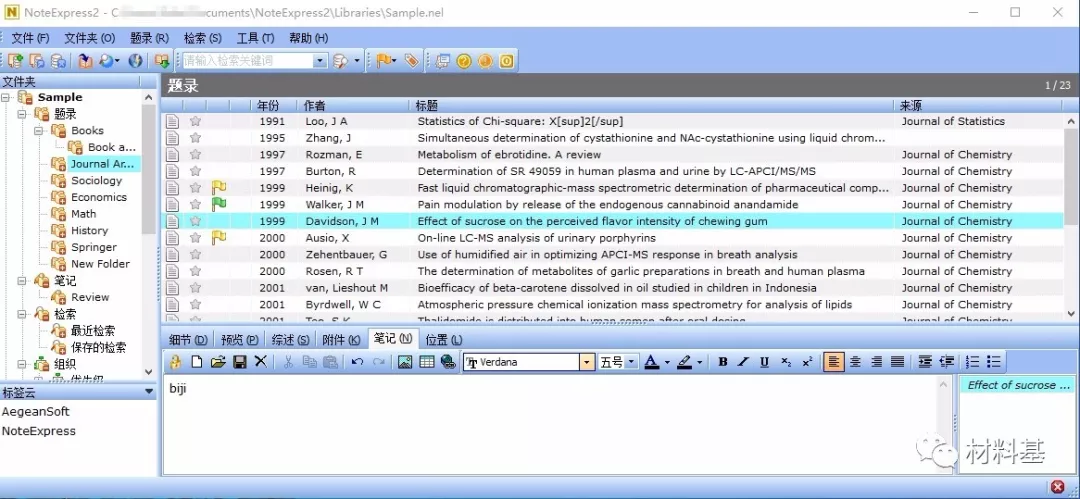Open the font color picker arrow
Screen dimensions: 1080x499
coord(667,362)
